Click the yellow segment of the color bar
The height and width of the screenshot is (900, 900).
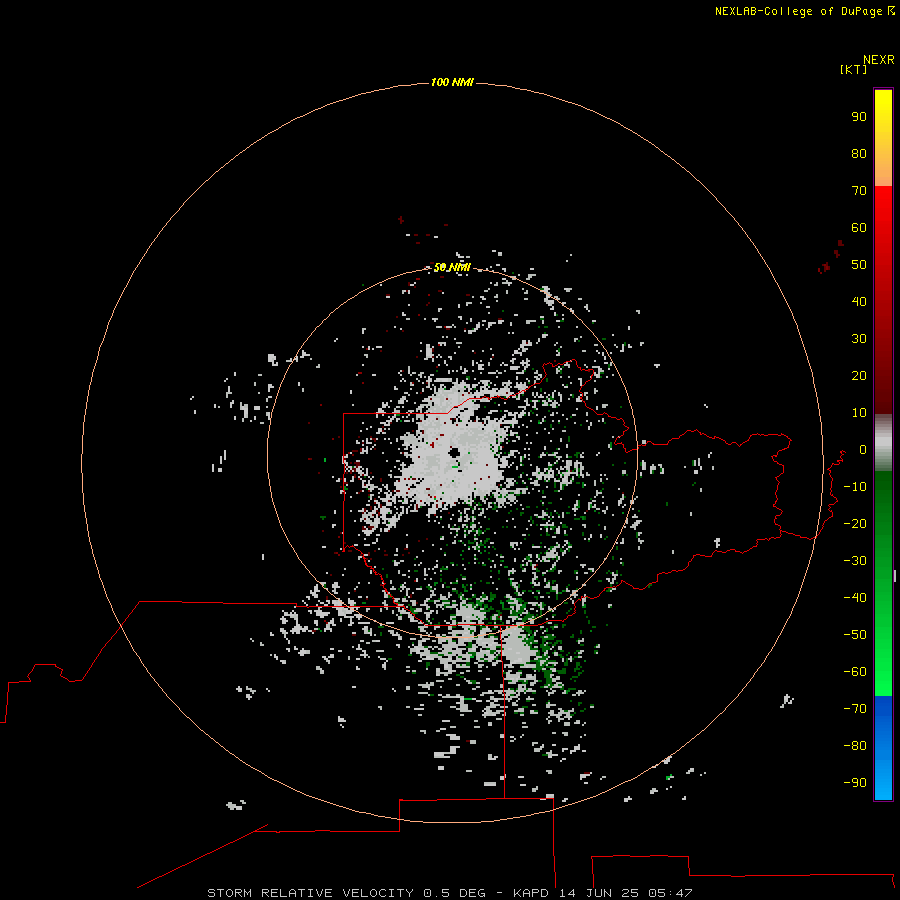pyautogui.click(x=883, y=138)
